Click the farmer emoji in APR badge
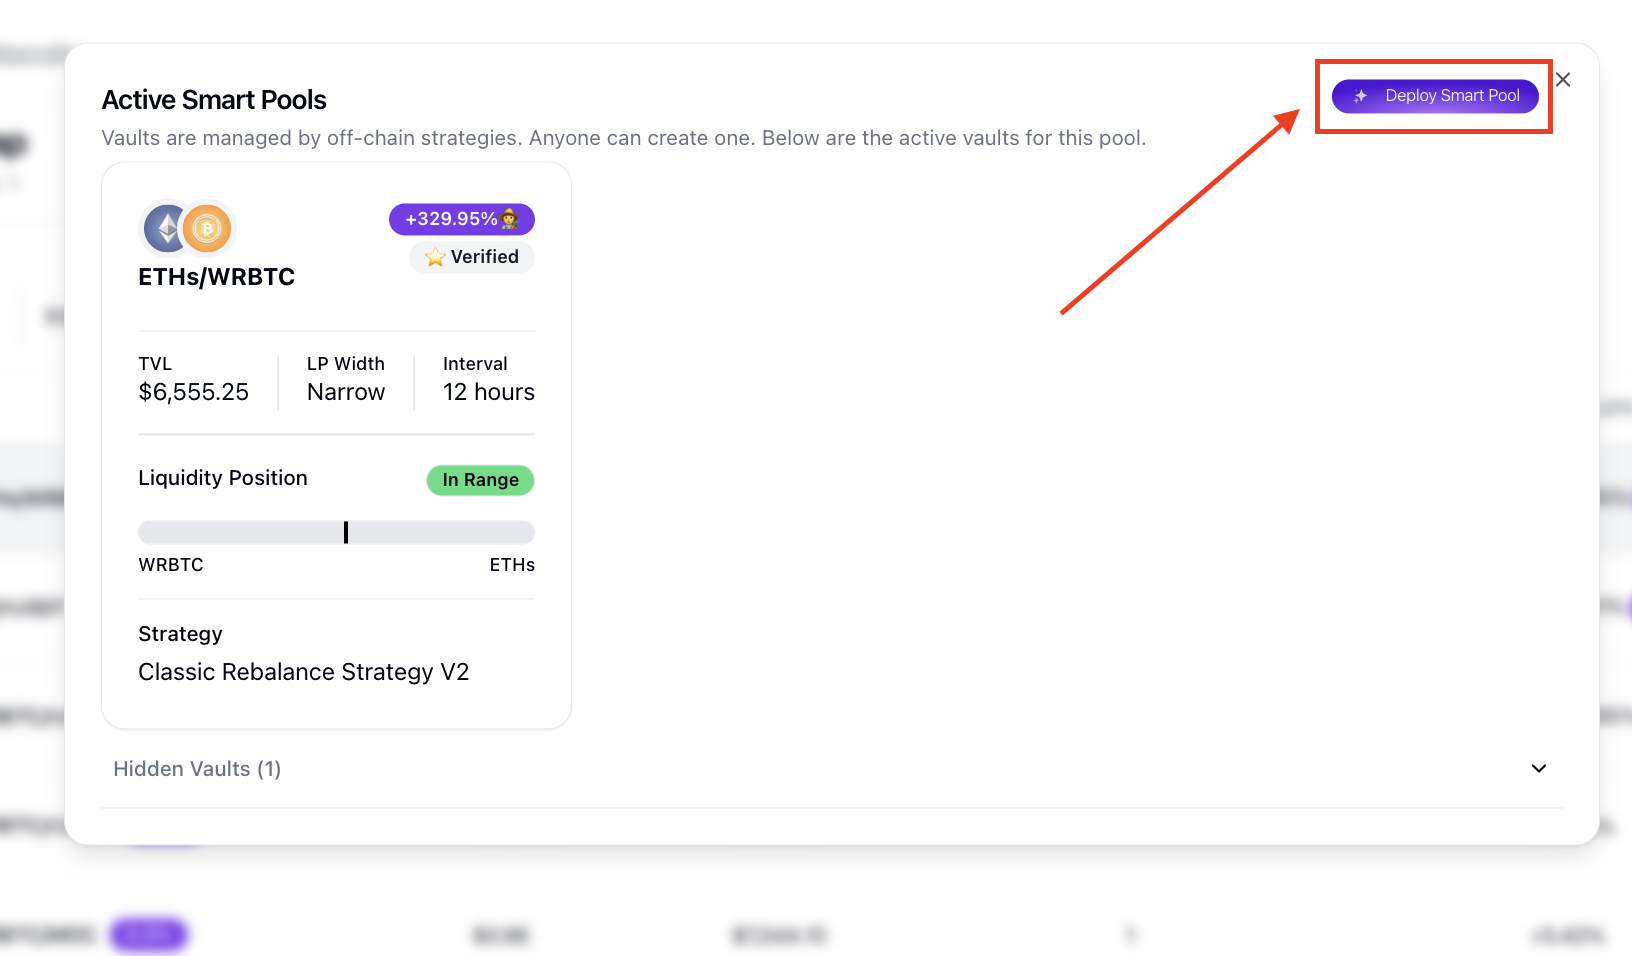 pos(510,219)
